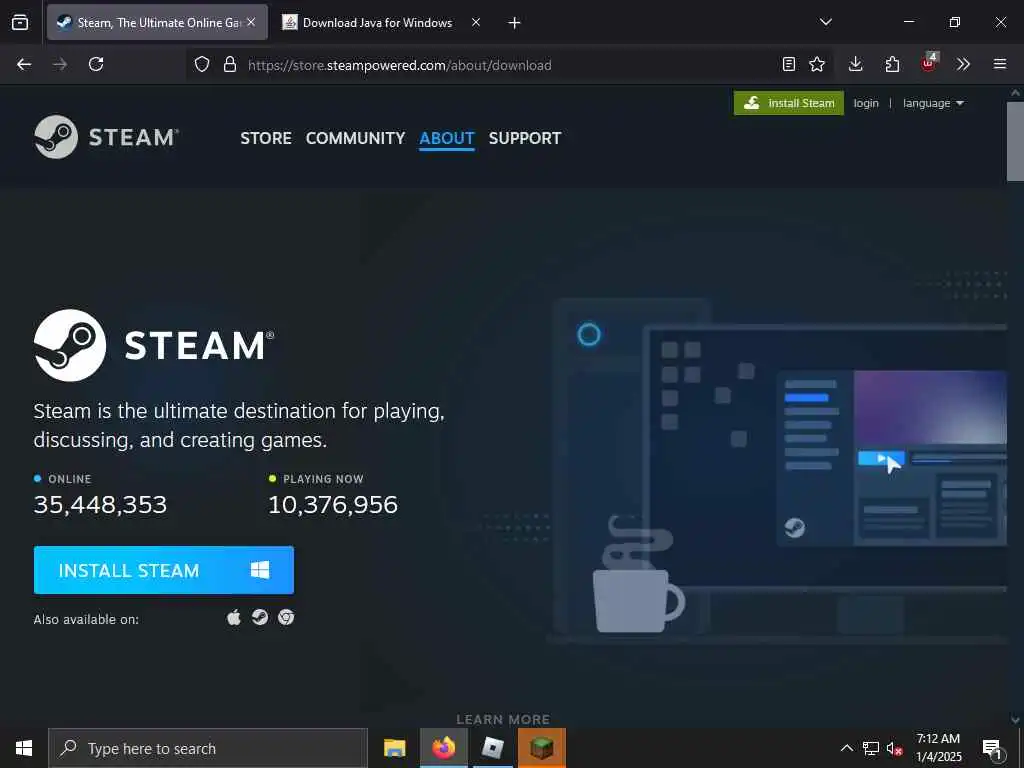Switch to Download Java for Windows tab

(x=377, y=22)
